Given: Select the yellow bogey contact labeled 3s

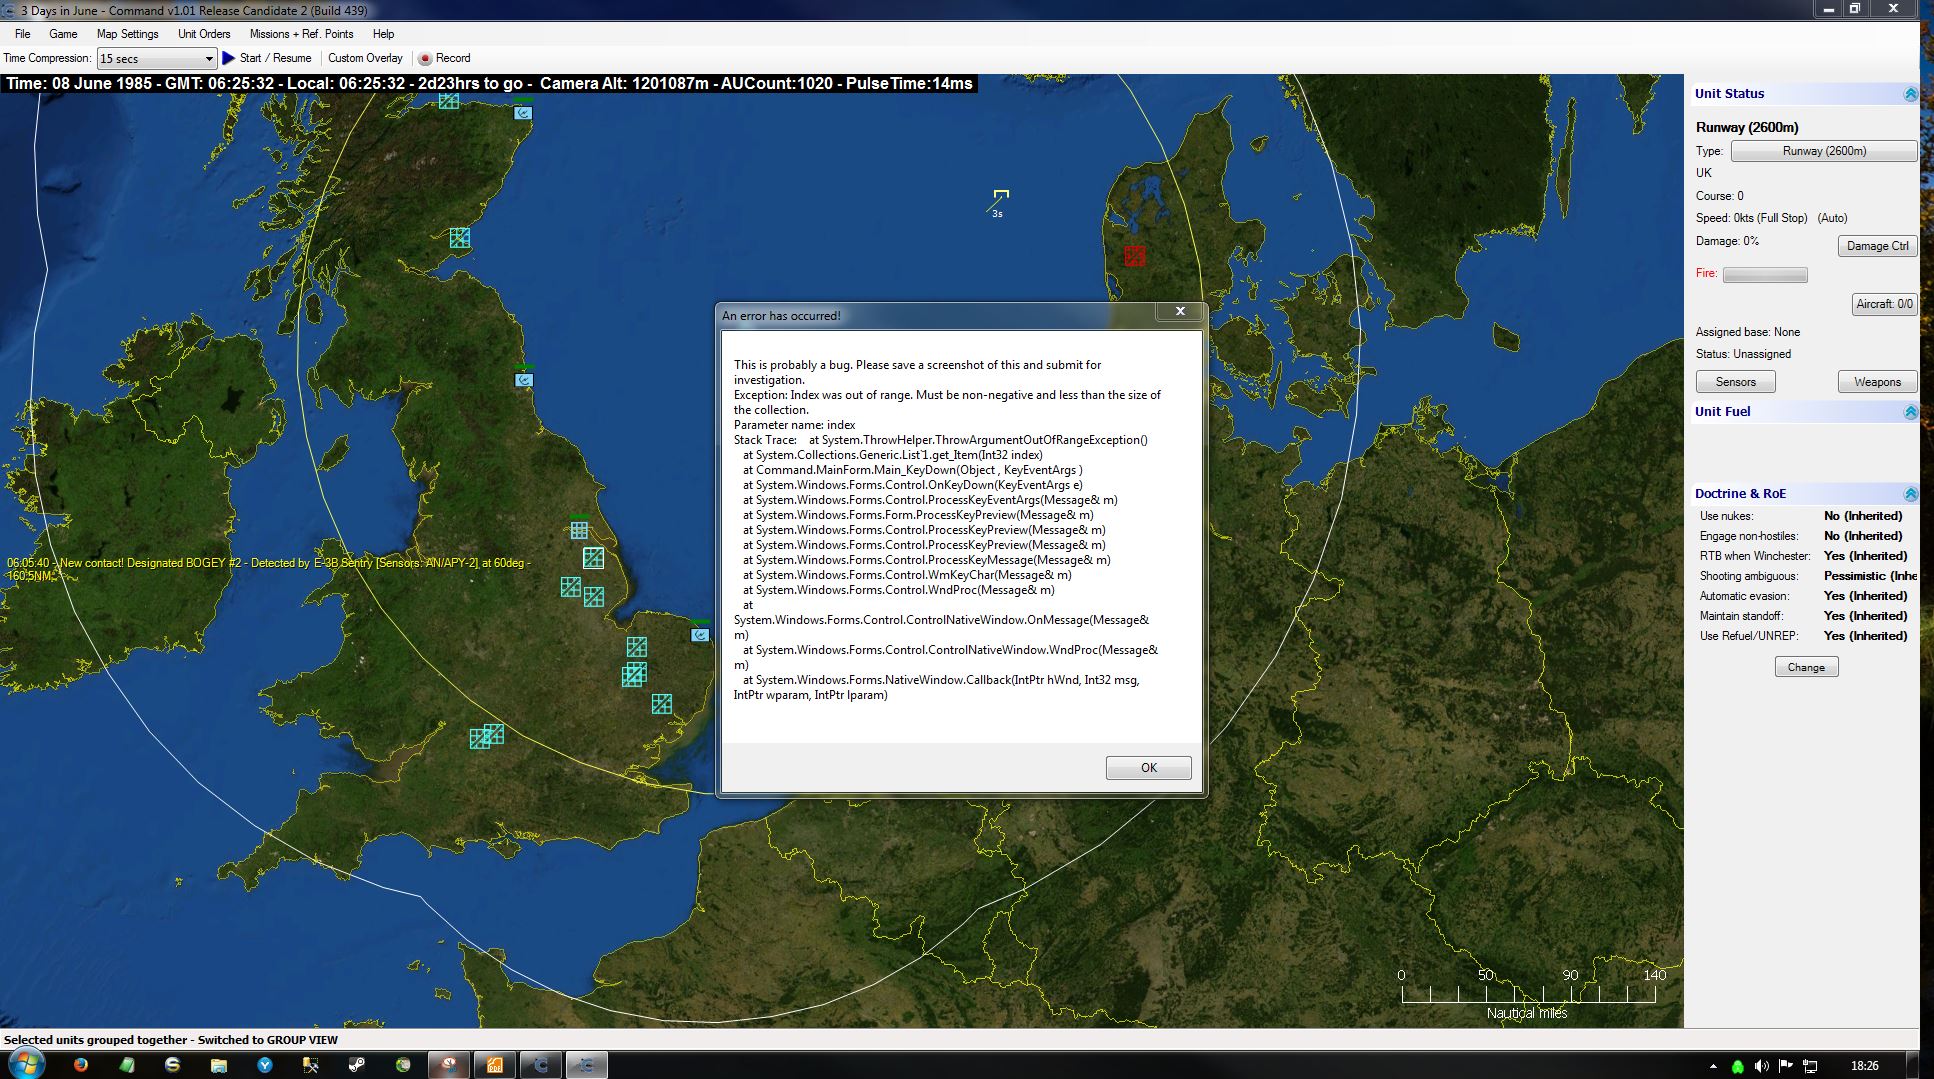Looking at the screenshot, I should [1000, 197].
